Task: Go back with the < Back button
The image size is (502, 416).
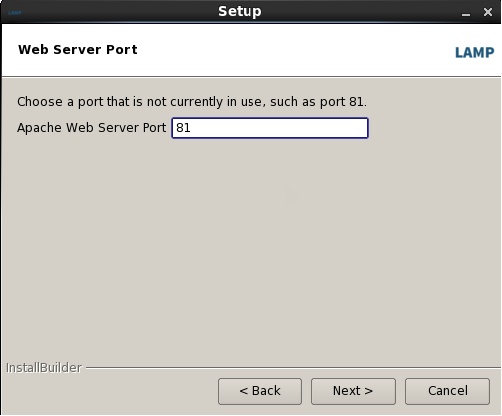Action: pos(260,391)
